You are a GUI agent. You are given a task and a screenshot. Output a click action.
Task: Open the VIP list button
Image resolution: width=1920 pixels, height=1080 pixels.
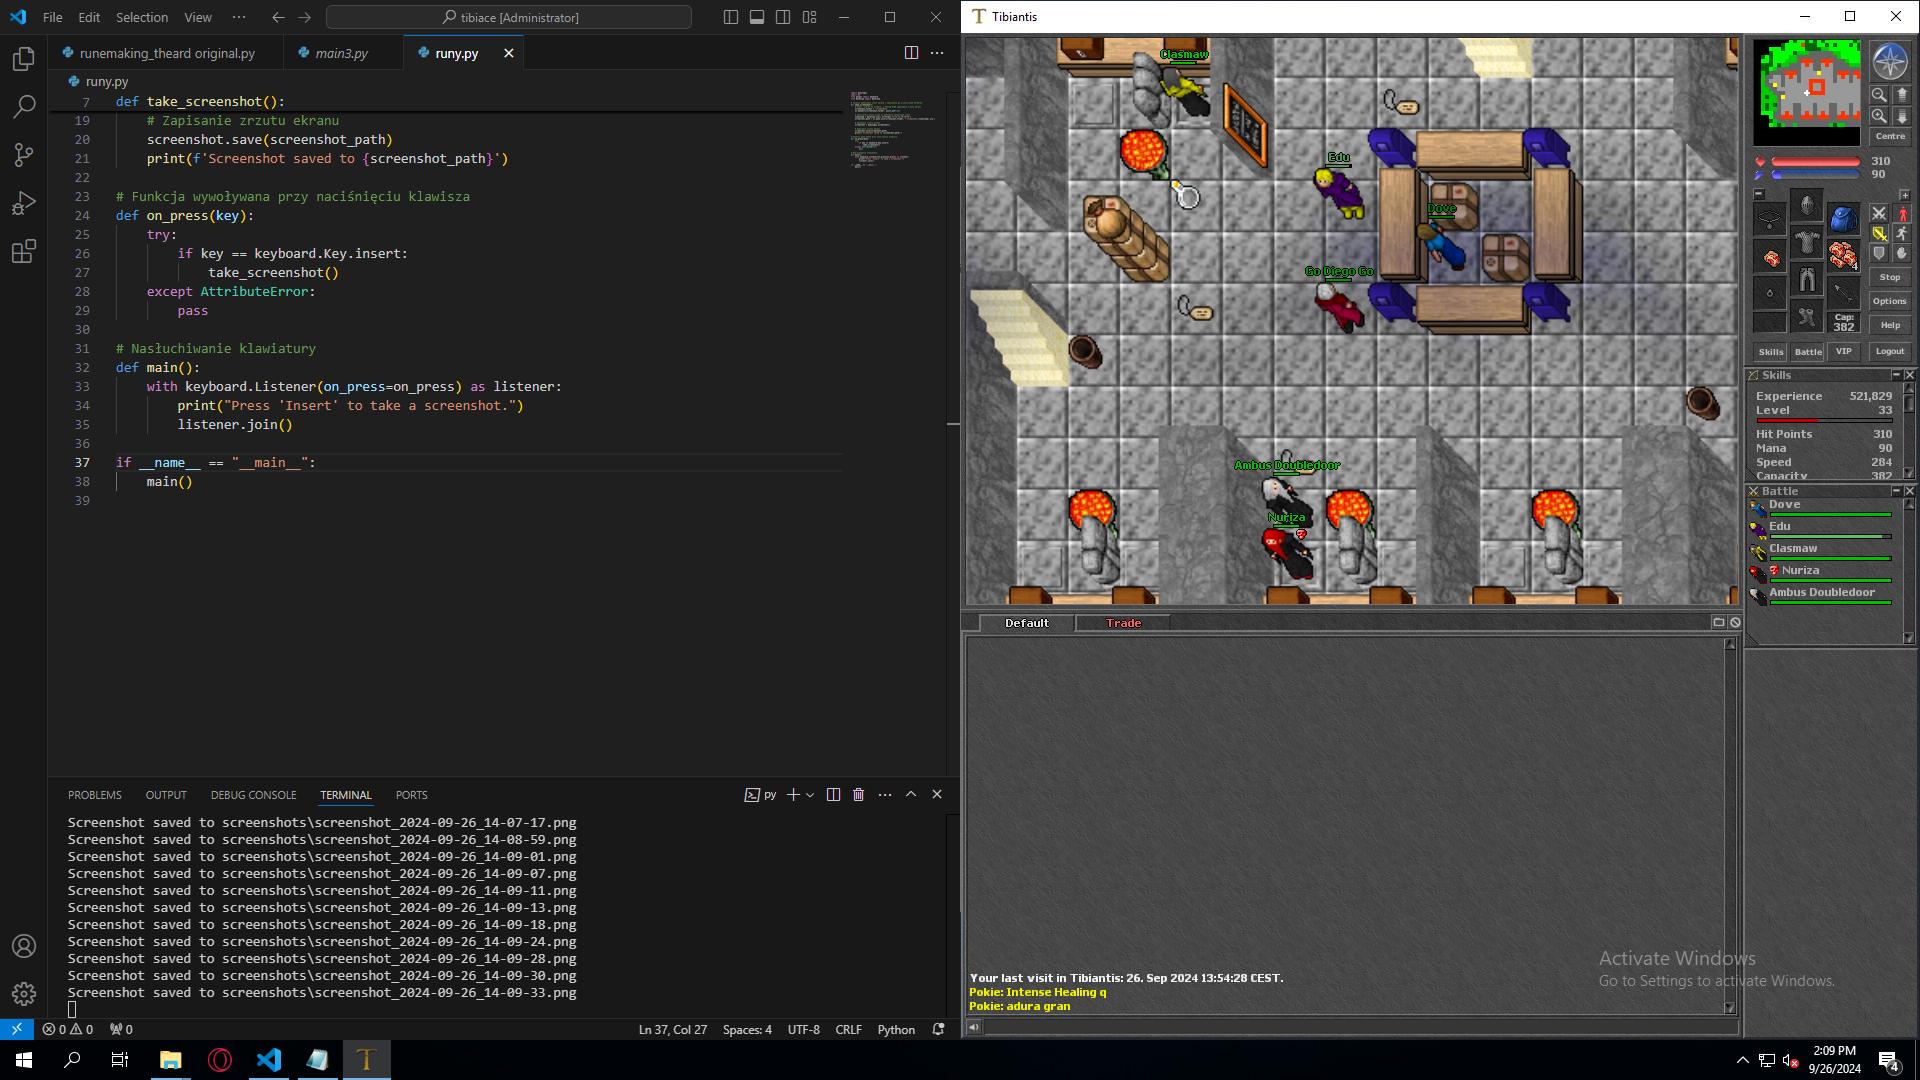click(1843, 351)
